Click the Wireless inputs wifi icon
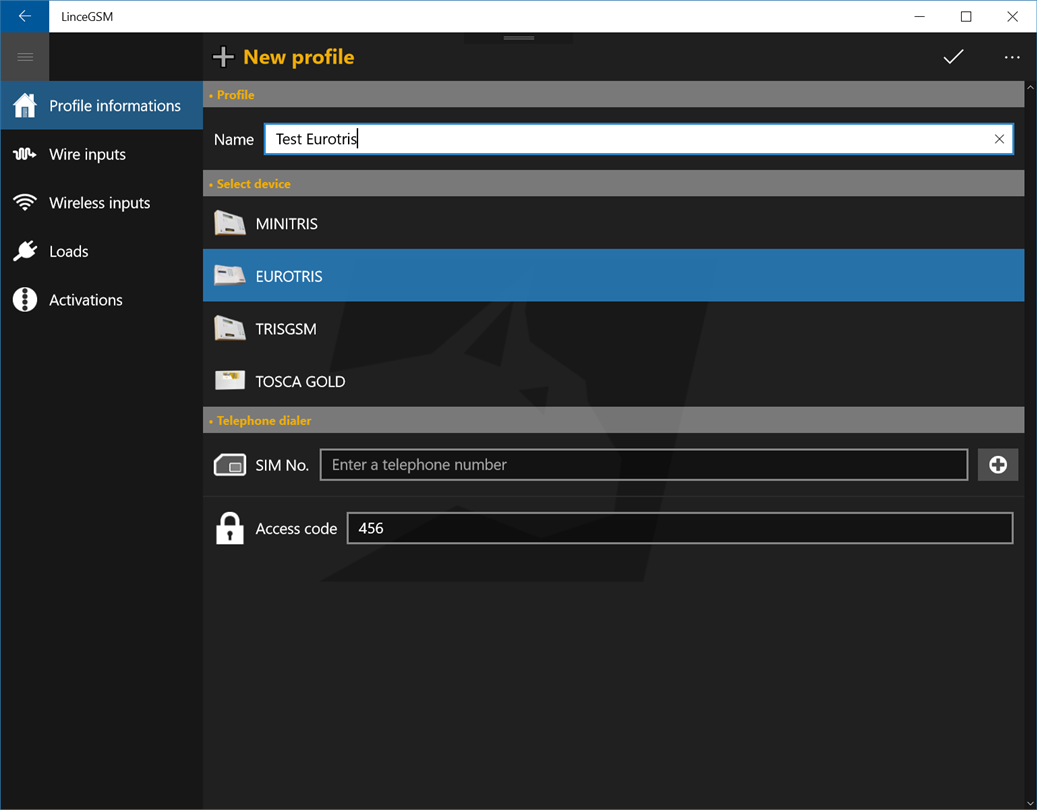Screen dimensions: 1037x810 (x=24, y=202)
